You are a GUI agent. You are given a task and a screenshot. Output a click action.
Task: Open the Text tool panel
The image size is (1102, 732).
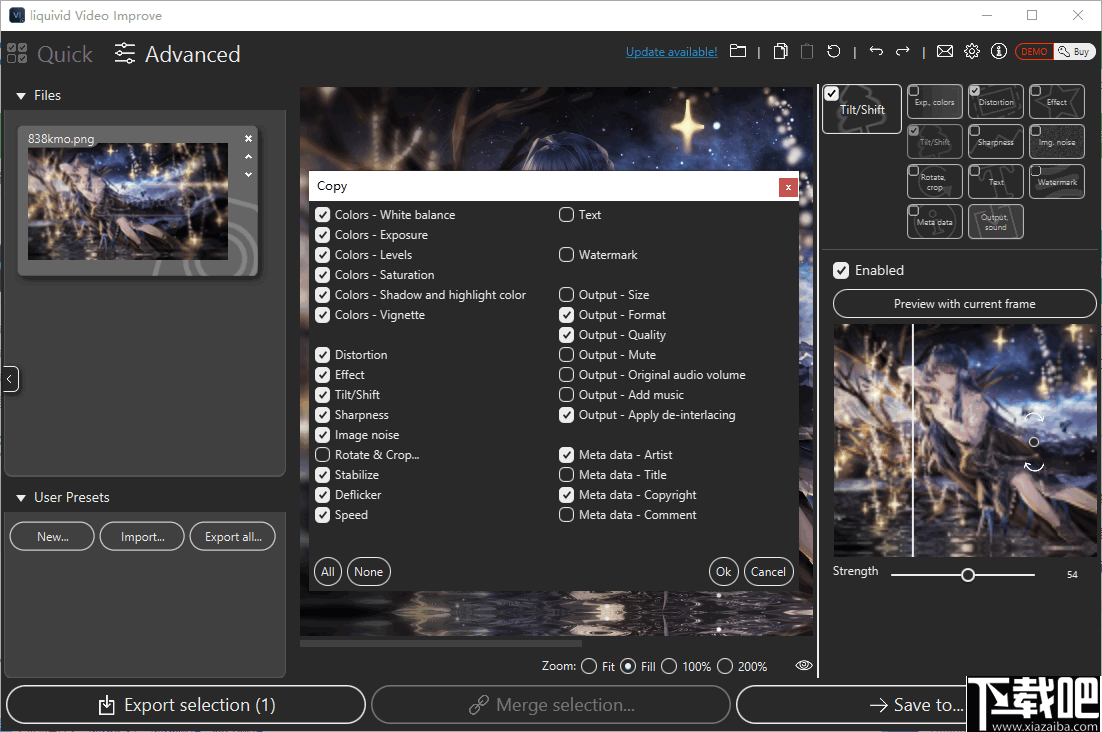(995, 181)
